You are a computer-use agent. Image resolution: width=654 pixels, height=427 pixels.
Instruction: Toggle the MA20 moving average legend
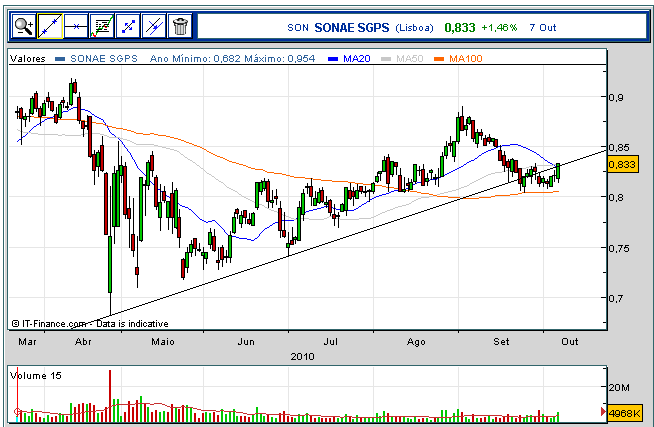pyautogui.click(x=357, y=59)
